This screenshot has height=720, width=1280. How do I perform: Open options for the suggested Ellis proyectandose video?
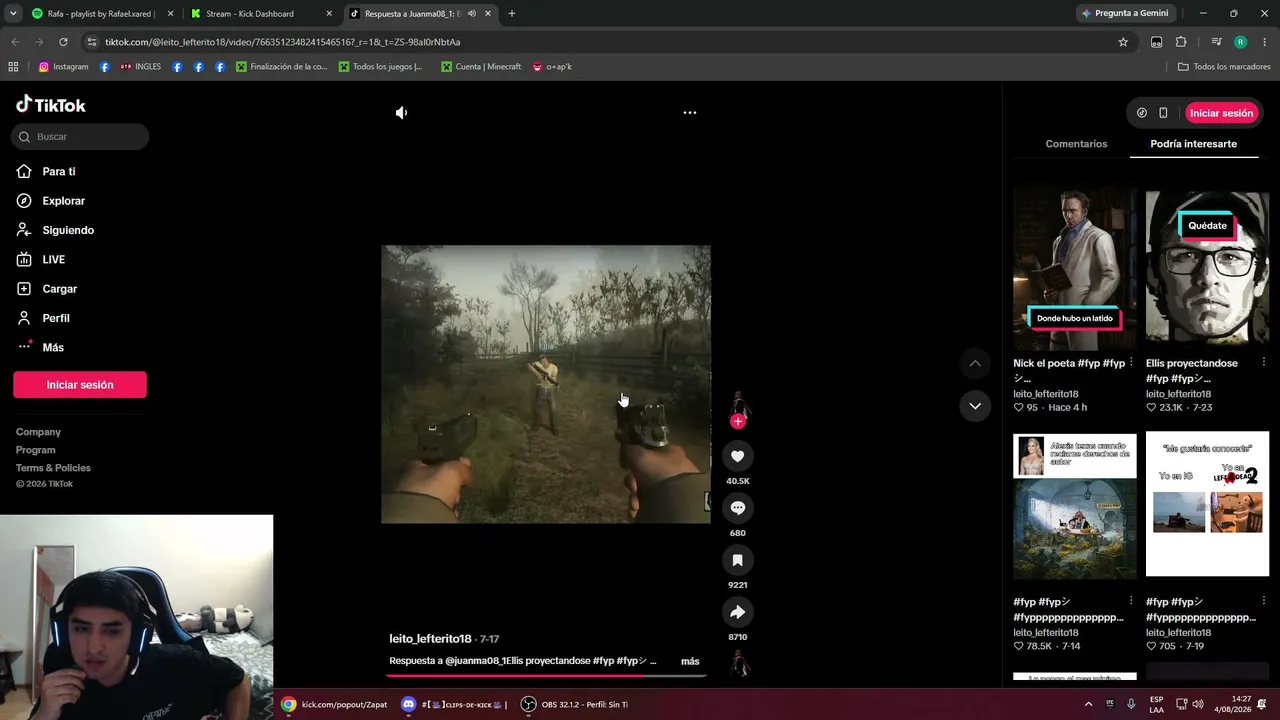pyautogui.click(x=1263, y=362)
